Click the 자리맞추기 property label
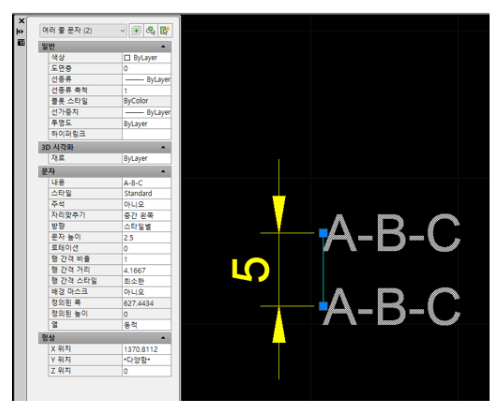Image resolution: width=498 pixels, height=417 pixels. (x=68, y=215)
